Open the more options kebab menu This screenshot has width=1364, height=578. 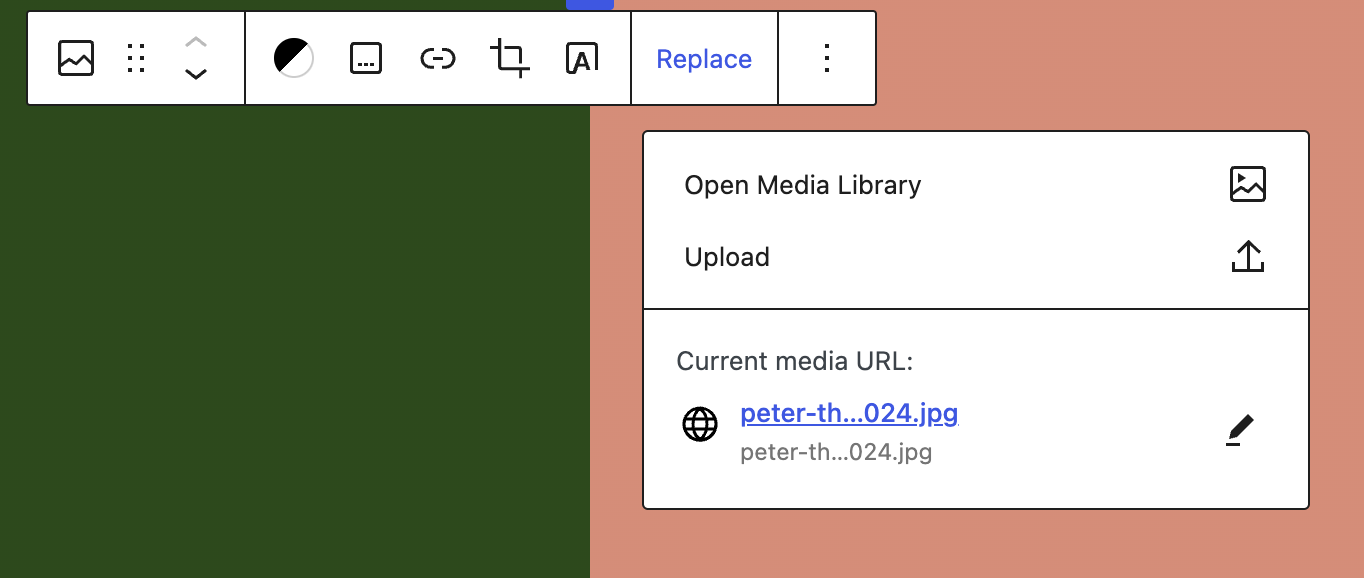point(827,58)
